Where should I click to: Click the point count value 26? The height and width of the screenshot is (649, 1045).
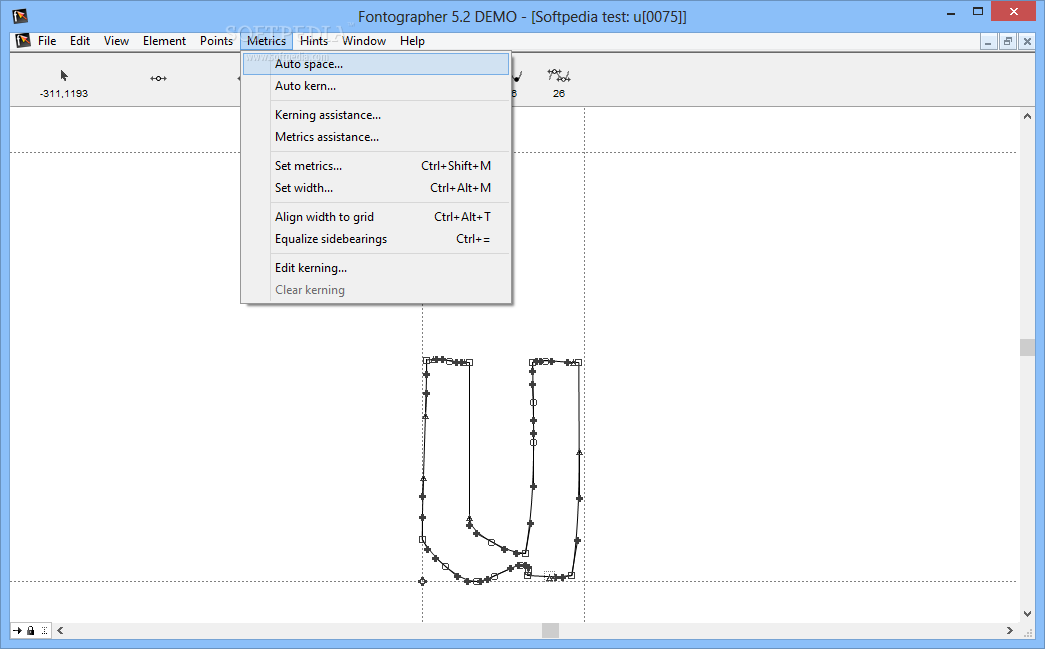coord(558,93)
